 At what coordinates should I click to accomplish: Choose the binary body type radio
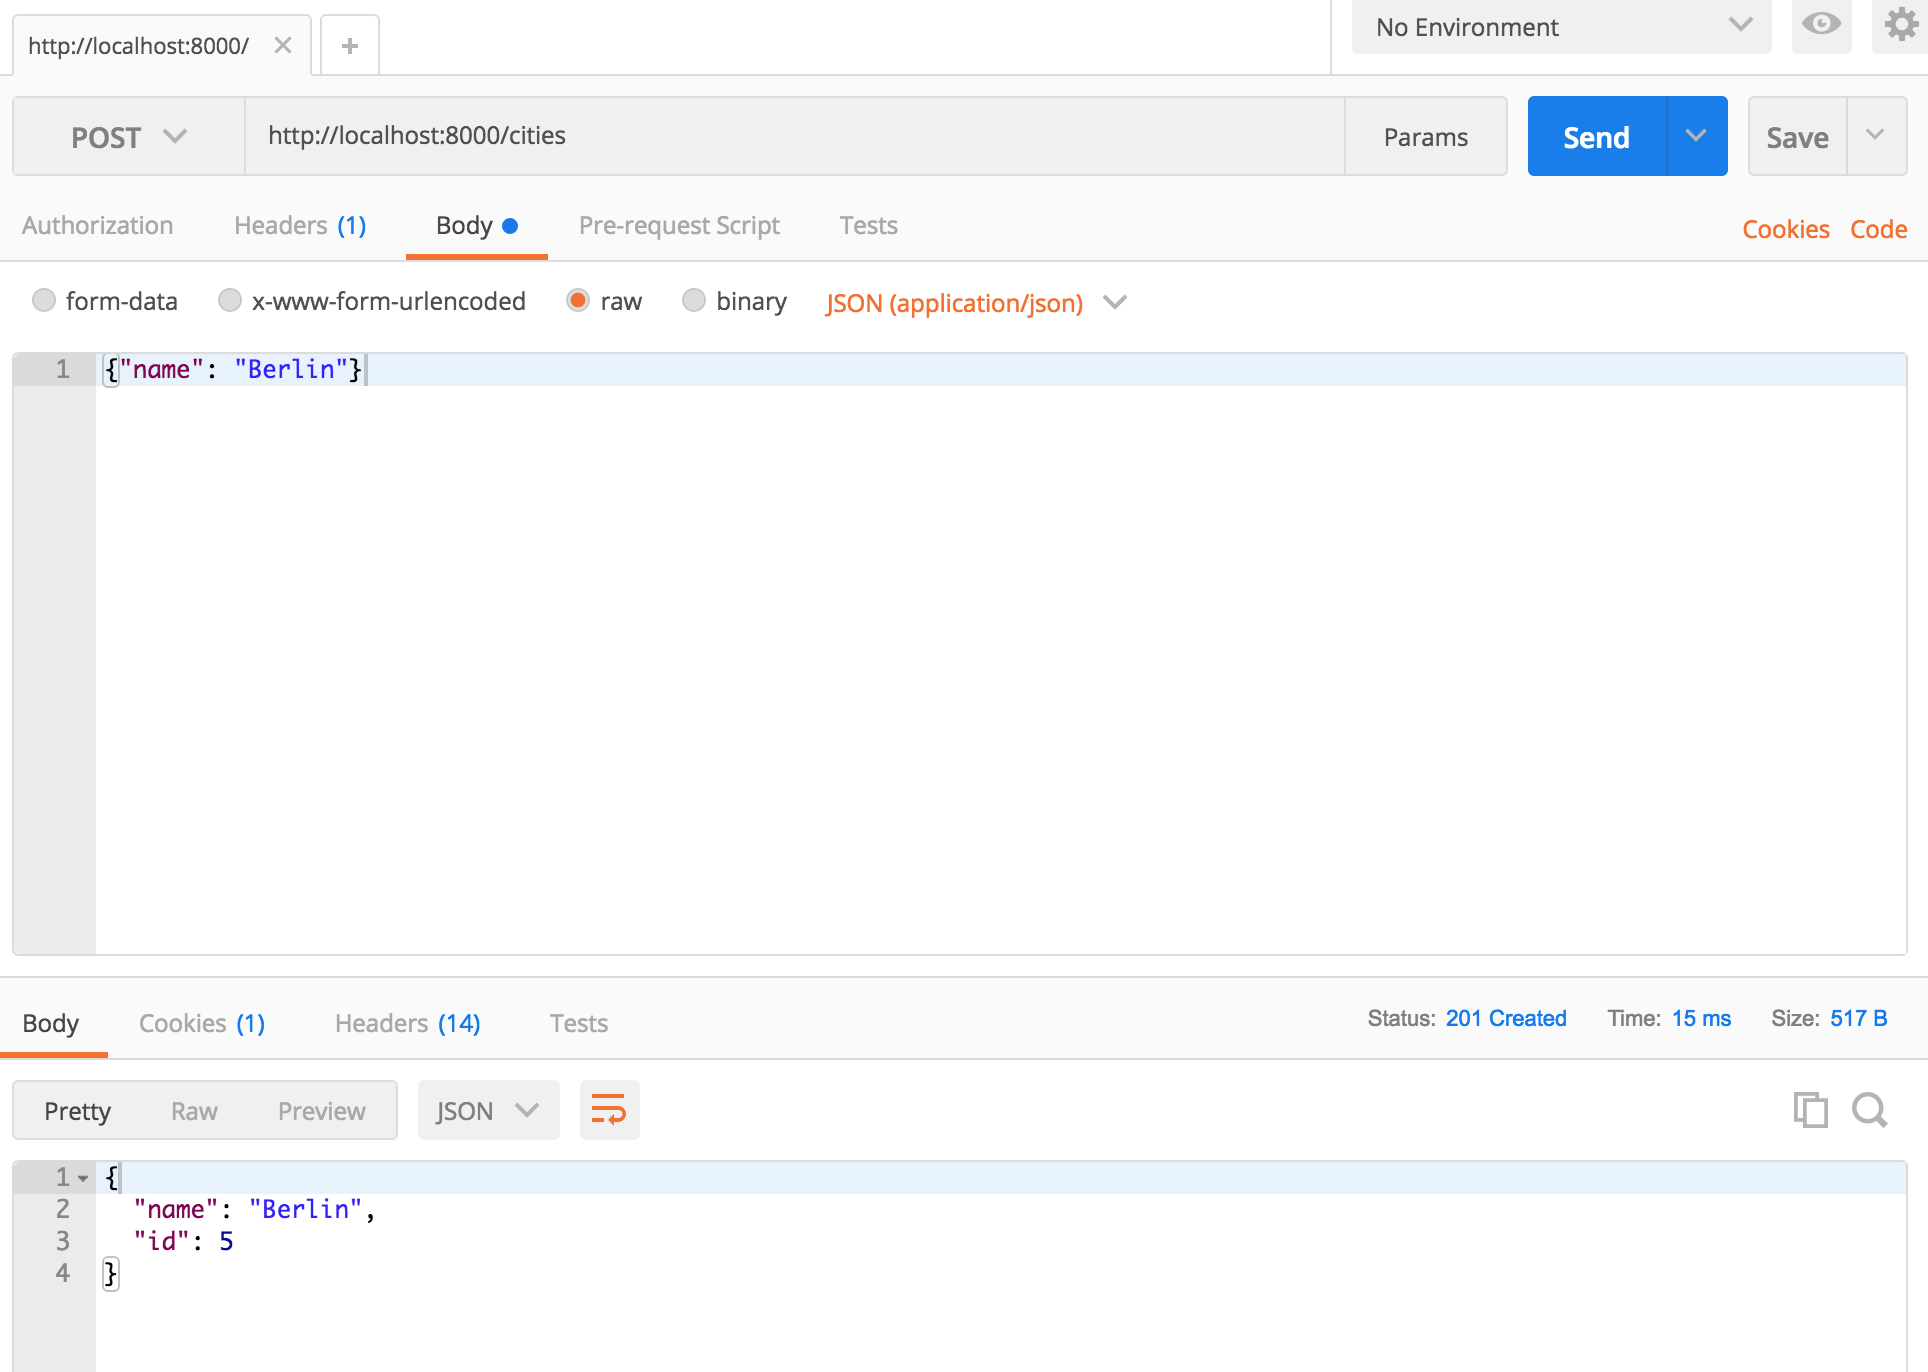pos(694,301)
